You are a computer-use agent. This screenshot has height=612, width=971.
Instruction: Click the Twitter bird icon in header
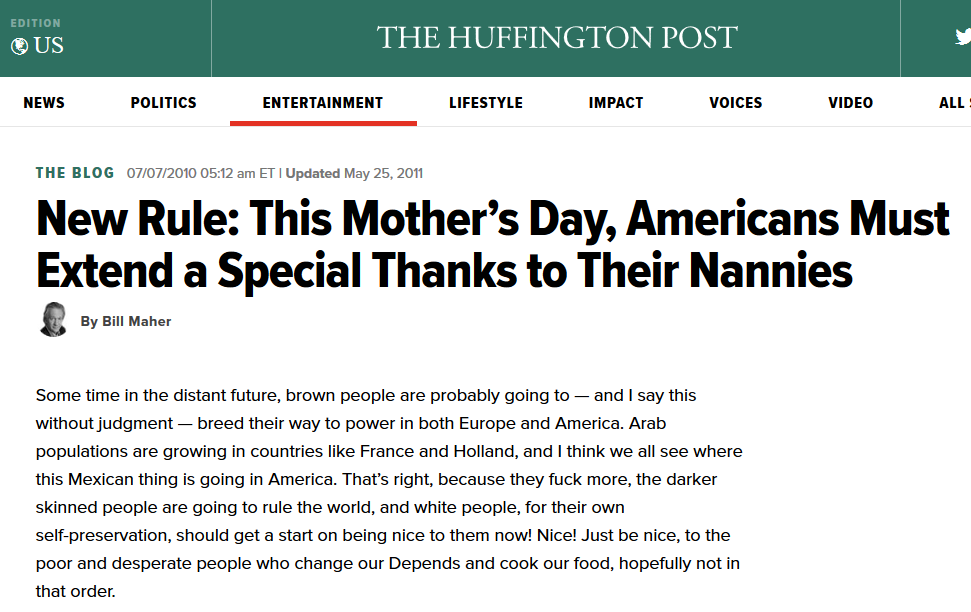(963, 37)
